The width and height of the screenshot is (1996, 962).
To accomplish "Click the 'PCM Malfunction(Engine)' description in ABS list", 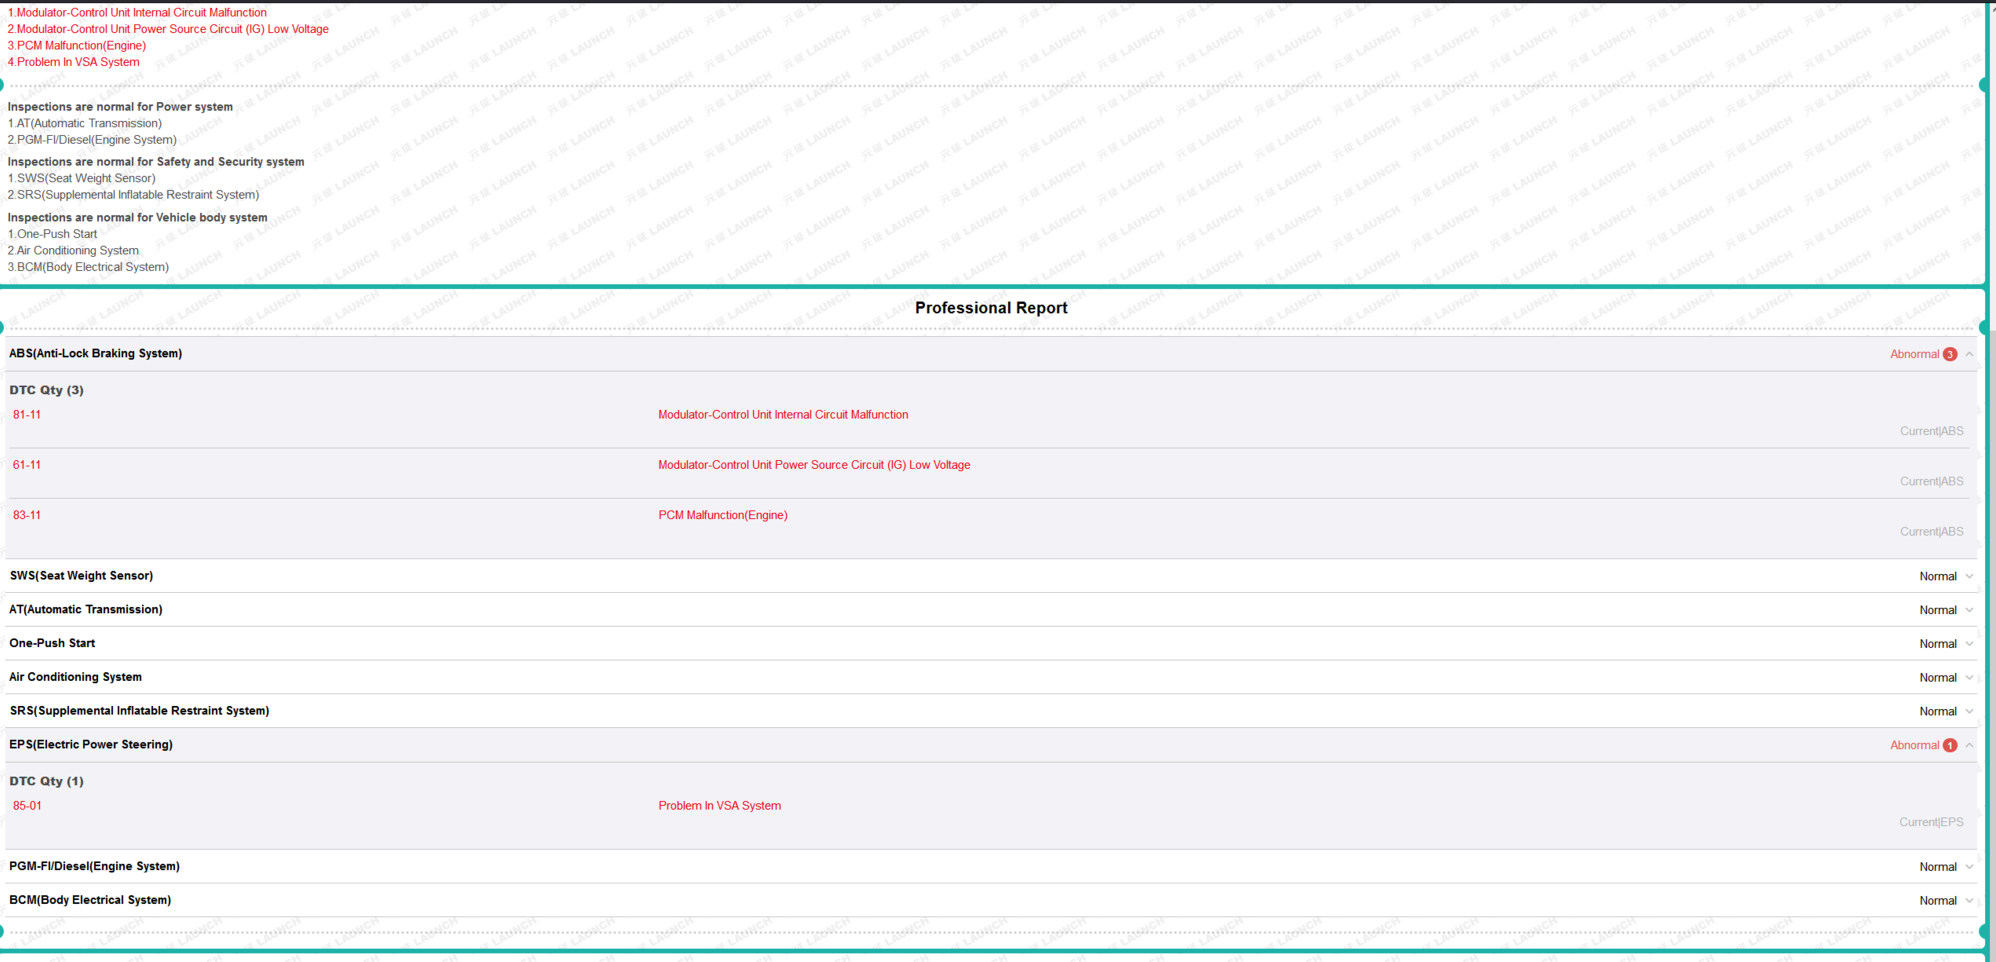I will (x=722, y=515).
